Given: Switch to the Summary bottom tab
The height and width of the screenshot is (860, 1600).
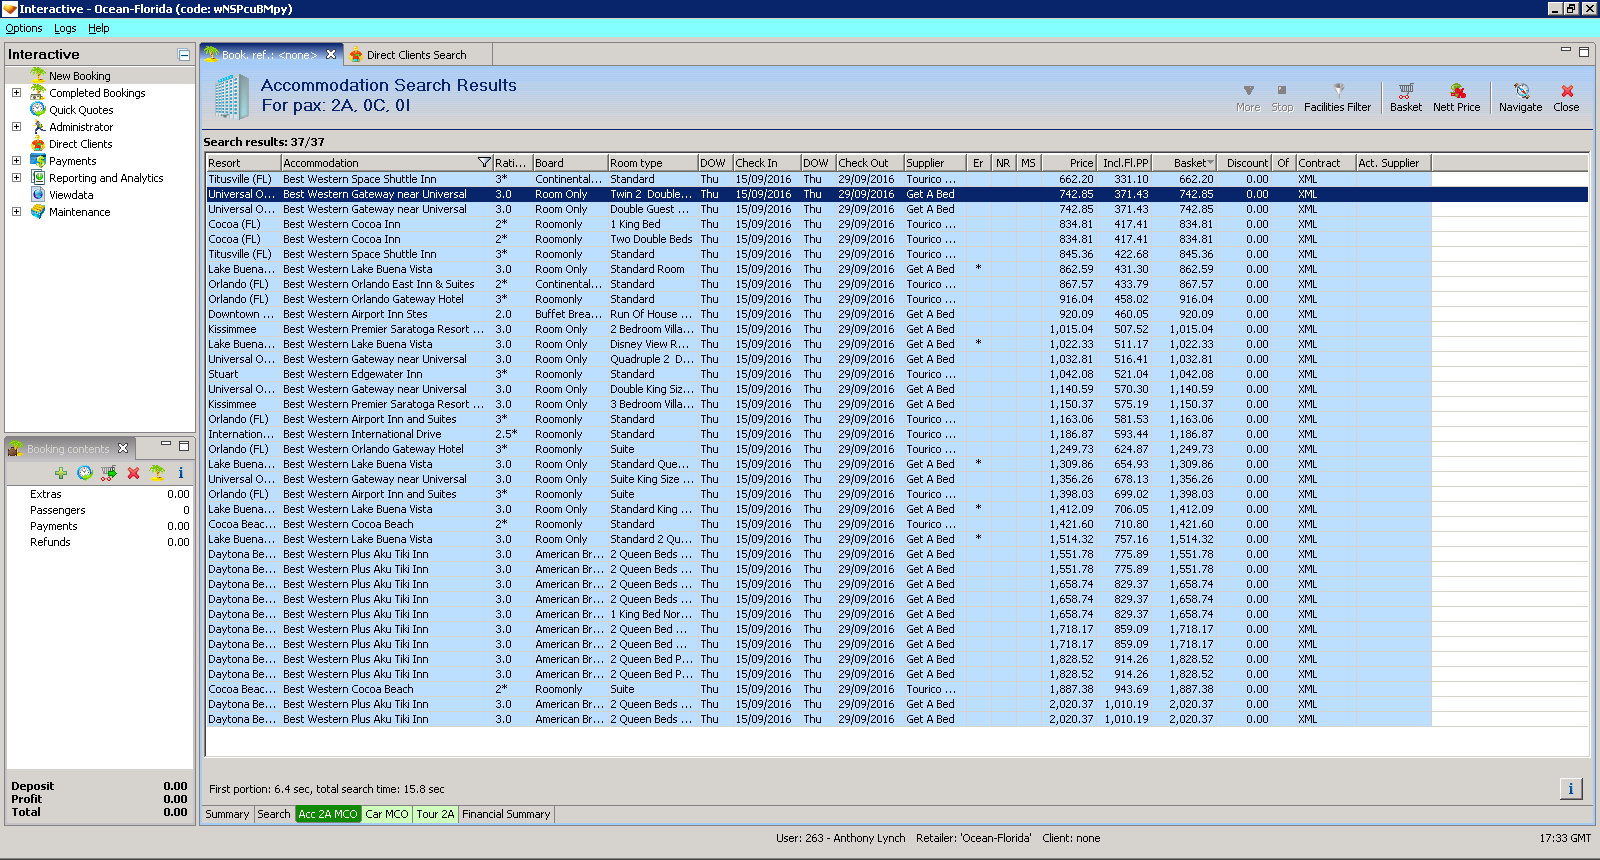Looking at the screenshot, I should 227,814.
